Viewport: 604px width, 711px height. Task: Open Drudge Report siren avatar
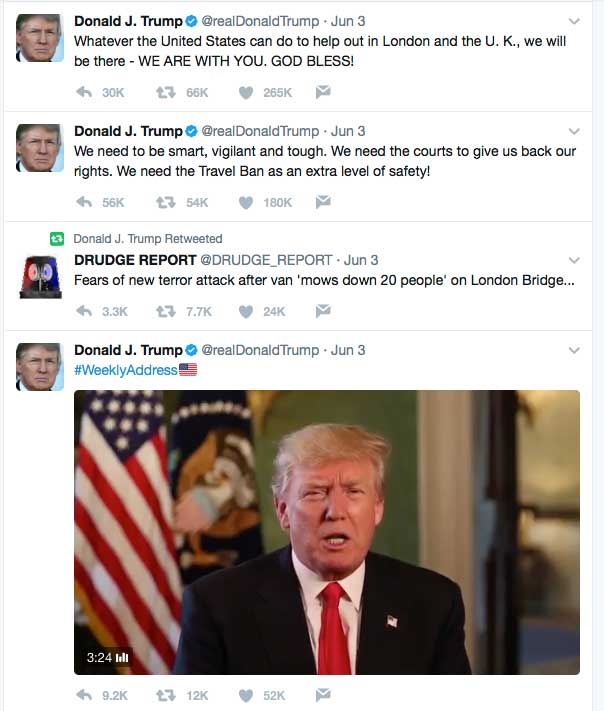coord(40,277)
